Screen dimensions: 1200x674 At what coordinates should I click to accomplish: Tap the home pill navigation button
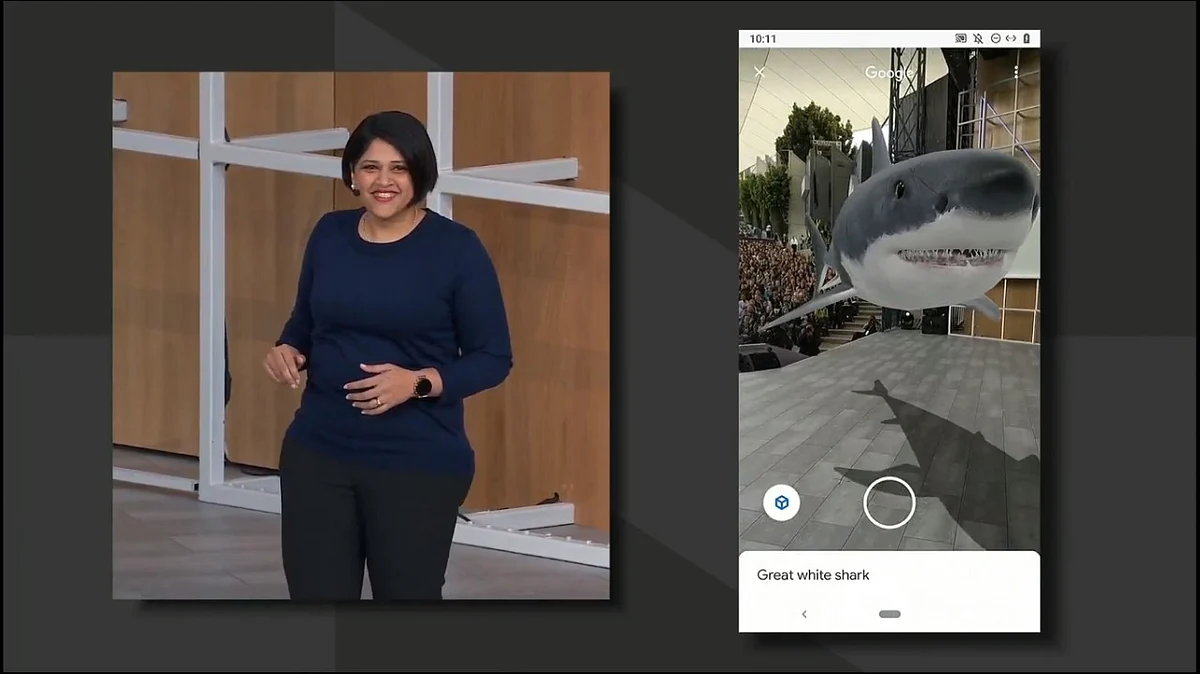(889, 614)
